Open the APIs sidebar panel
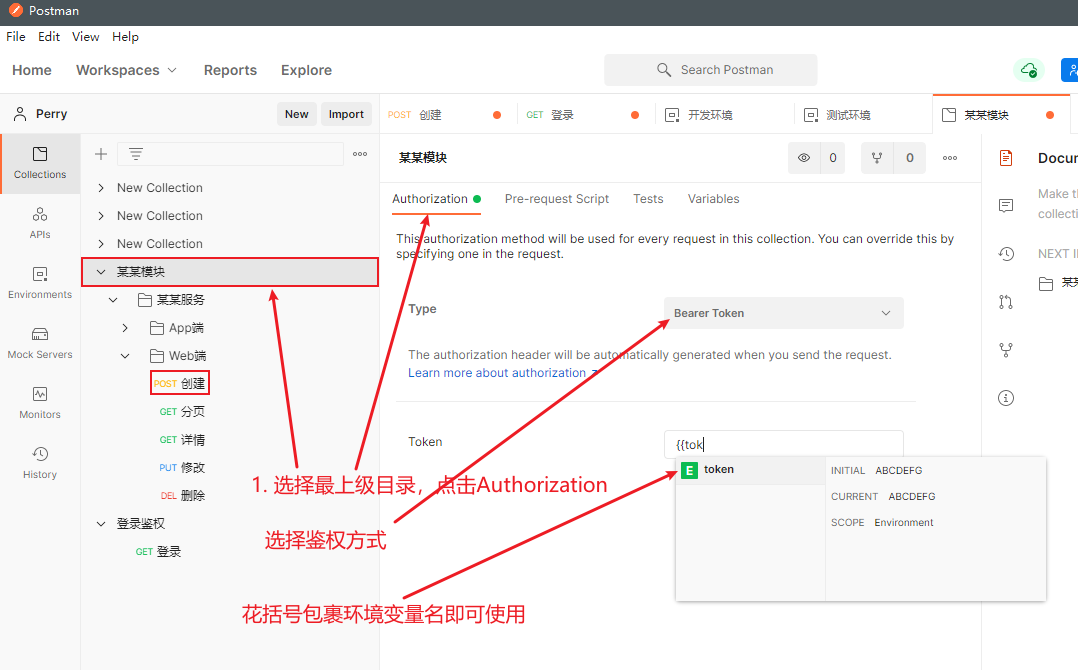The image size is (1078, 670). (40, 223)
